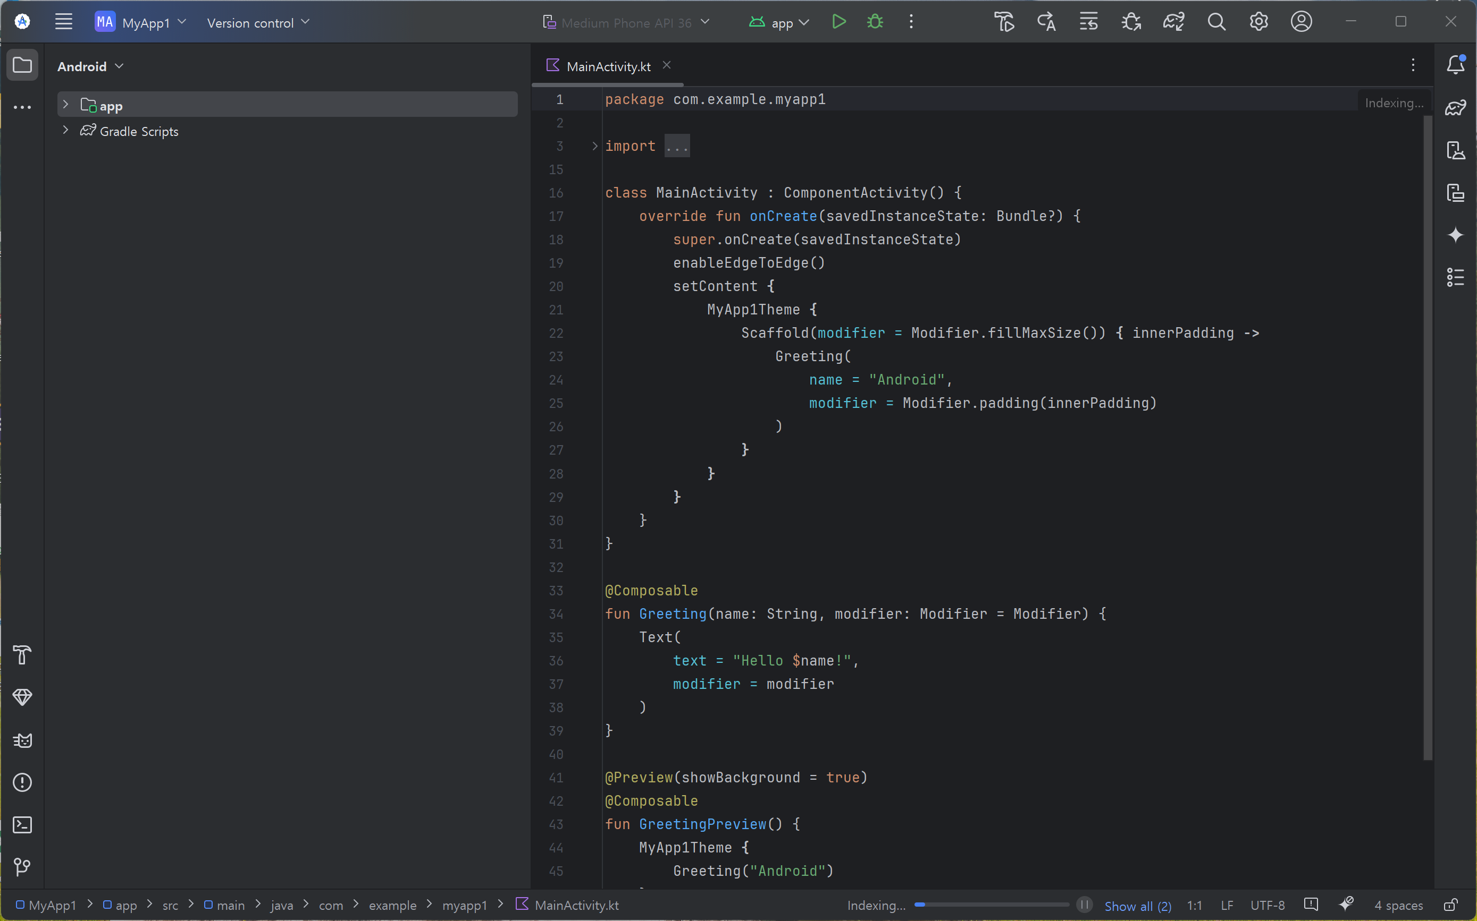Change 4 spaces indentation setting

point(1398,906)
